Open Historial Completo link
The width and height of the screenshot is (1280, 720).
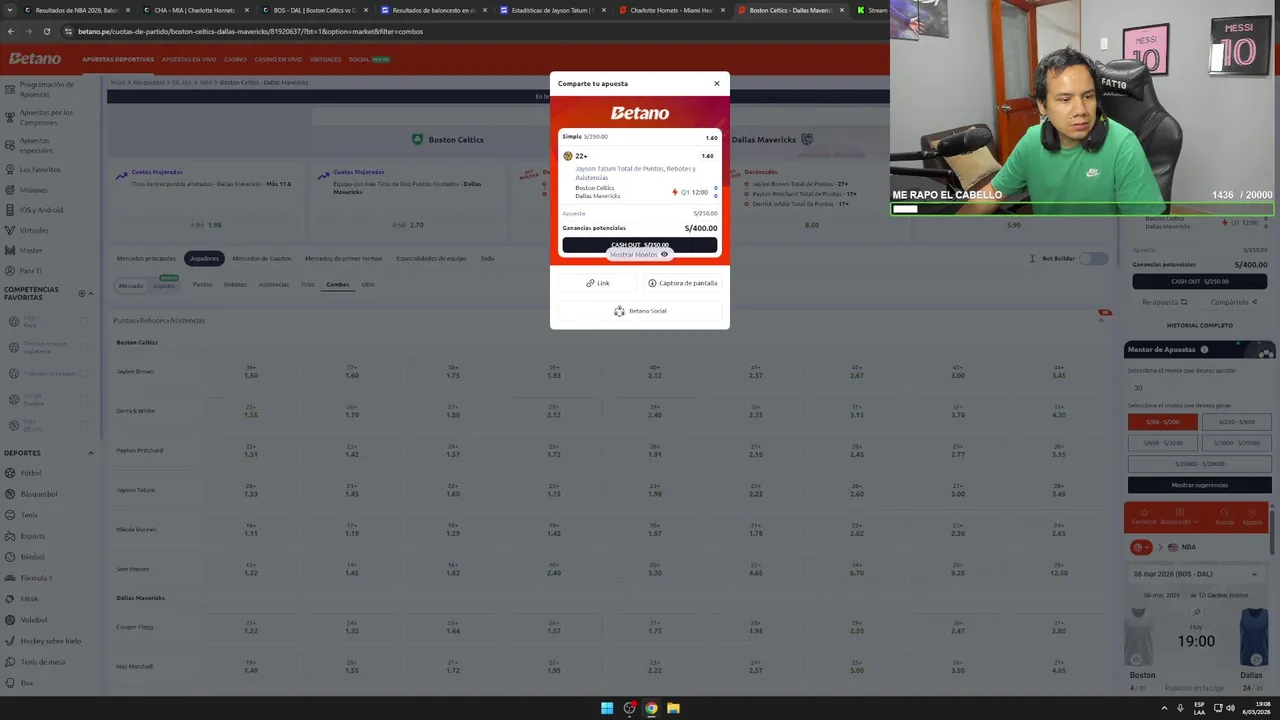[1199, 325]
